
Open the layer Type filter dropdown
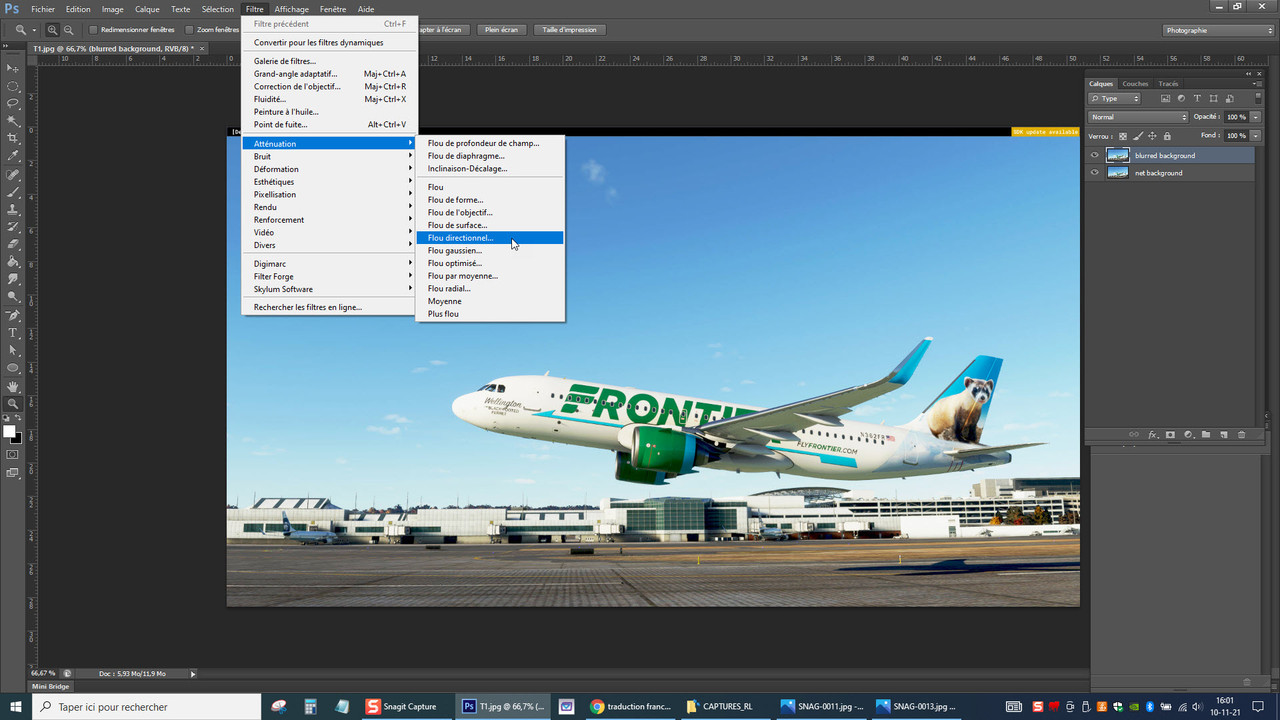1115,99
